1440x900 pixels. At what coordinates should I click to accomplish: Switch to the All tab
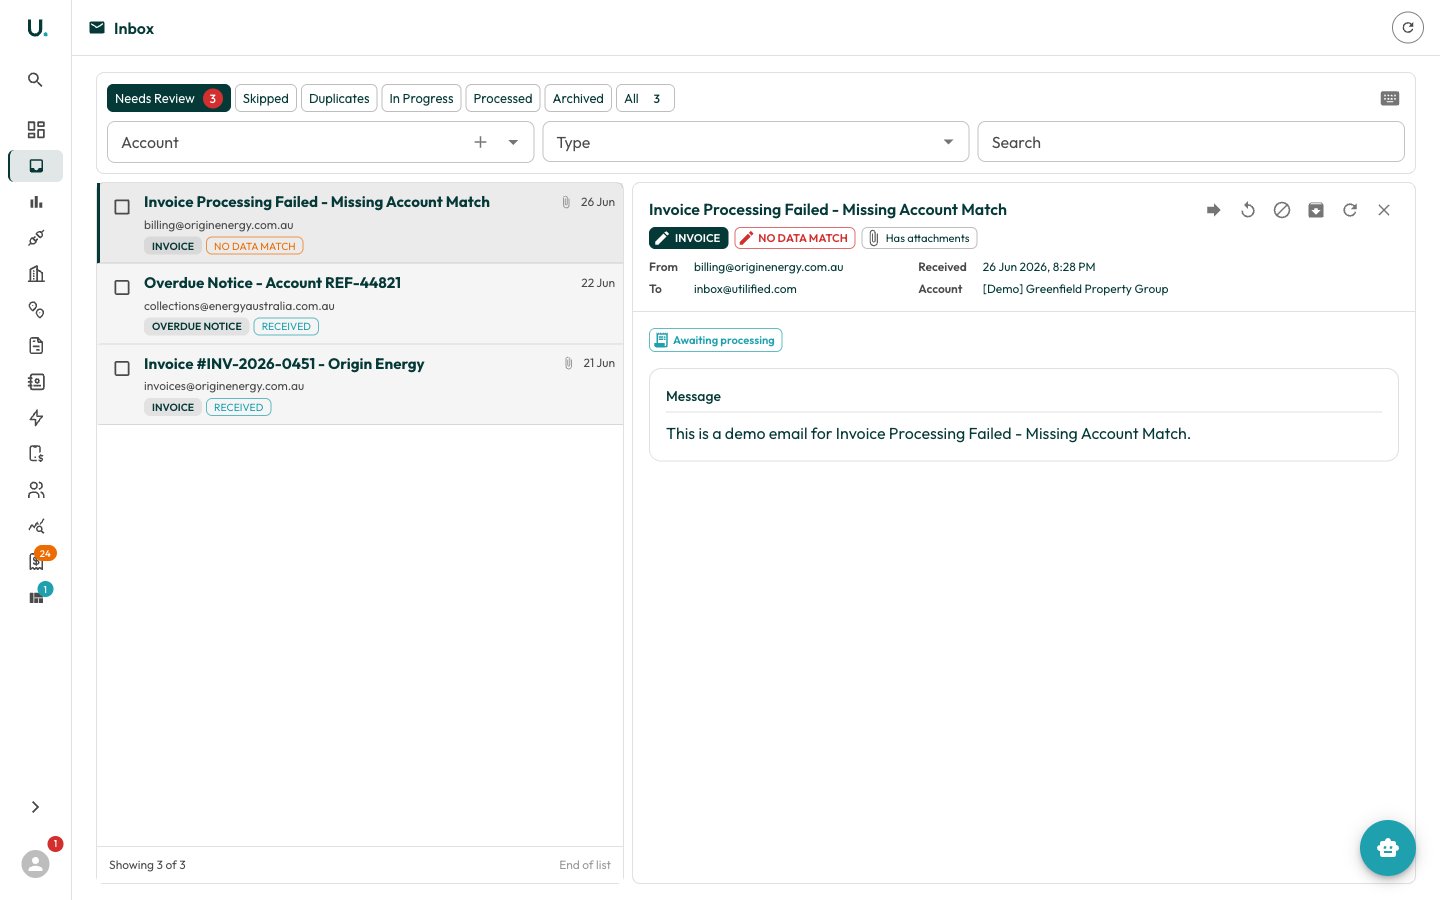pyautogui.click(x=645, y=98)
